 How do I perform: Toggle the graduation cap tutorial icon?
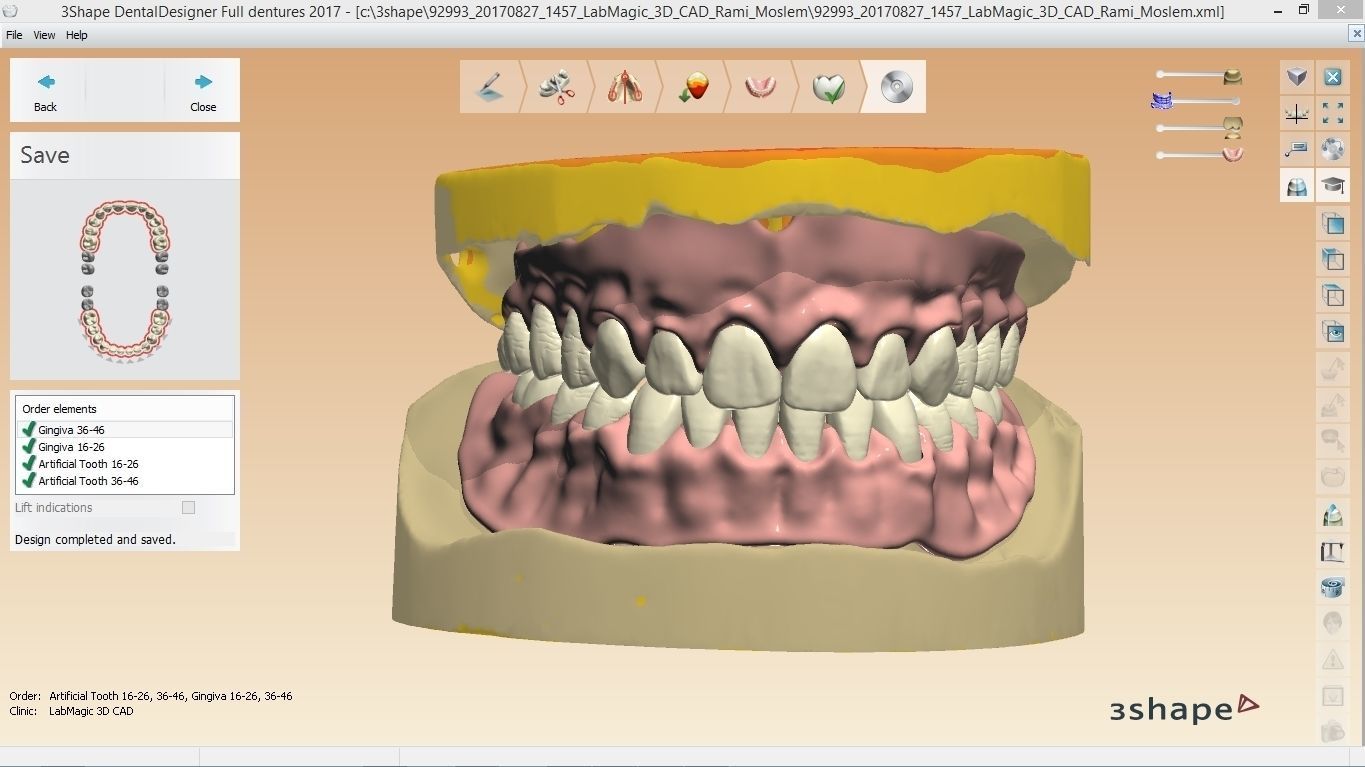(1332, 186)
